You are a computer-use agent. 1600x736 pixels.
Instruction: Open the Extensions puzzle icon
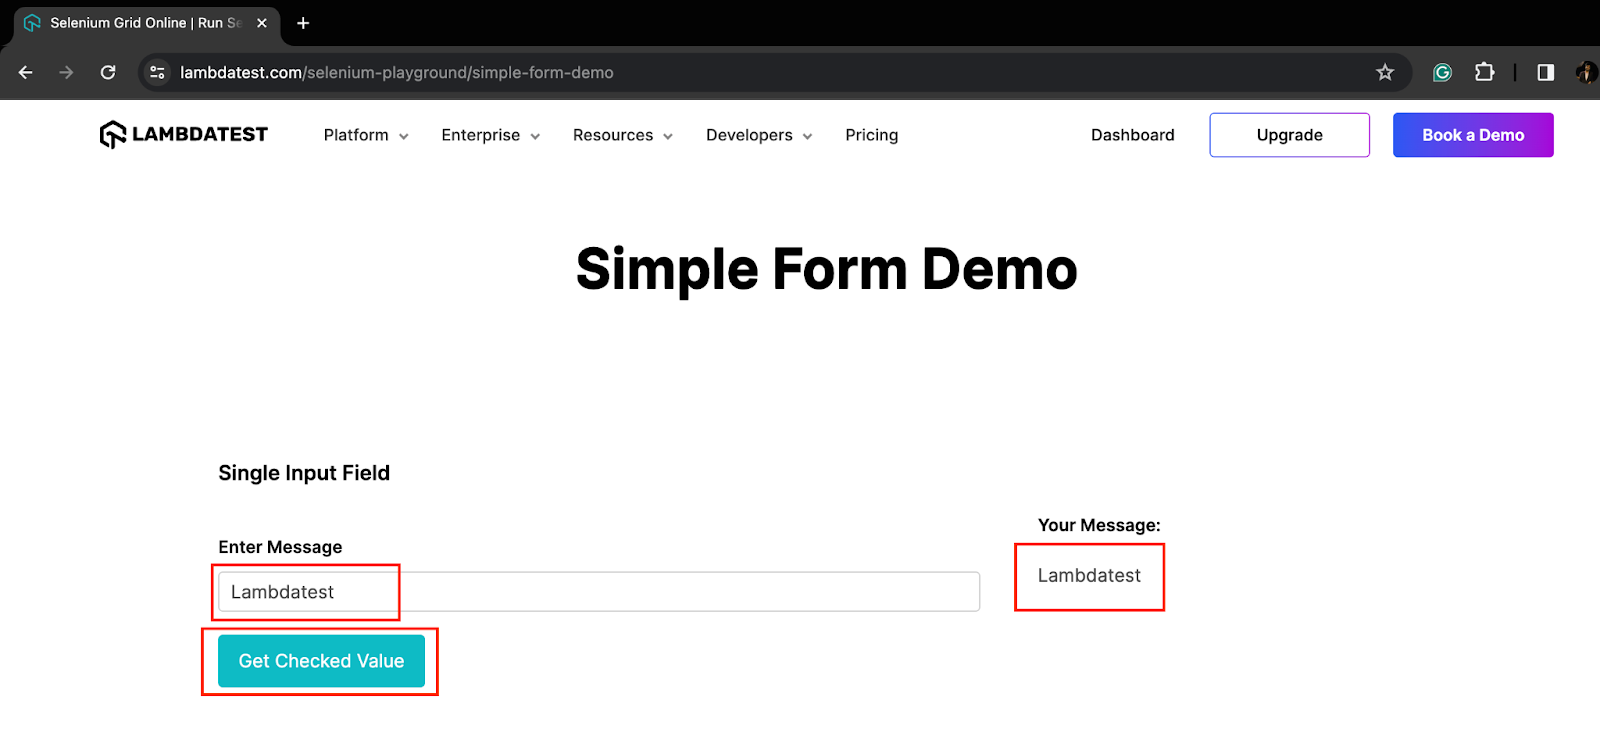click(x=1485, y=72)
